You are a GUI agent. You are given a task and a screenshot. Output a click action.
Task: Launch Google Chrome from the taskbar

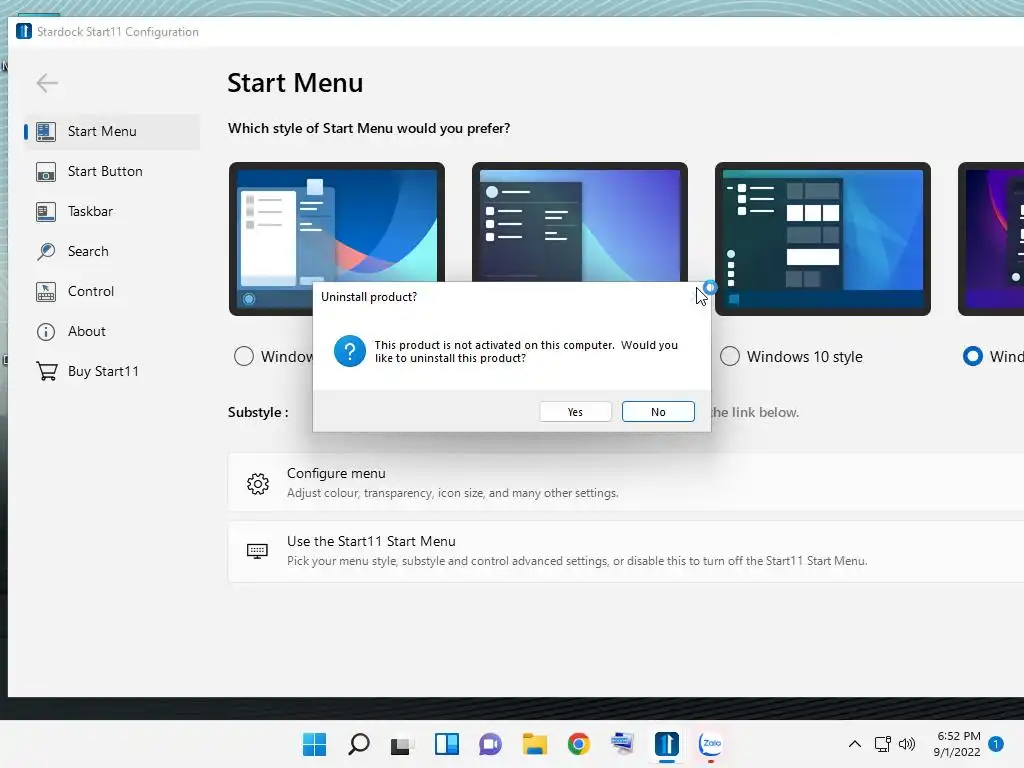579,744
